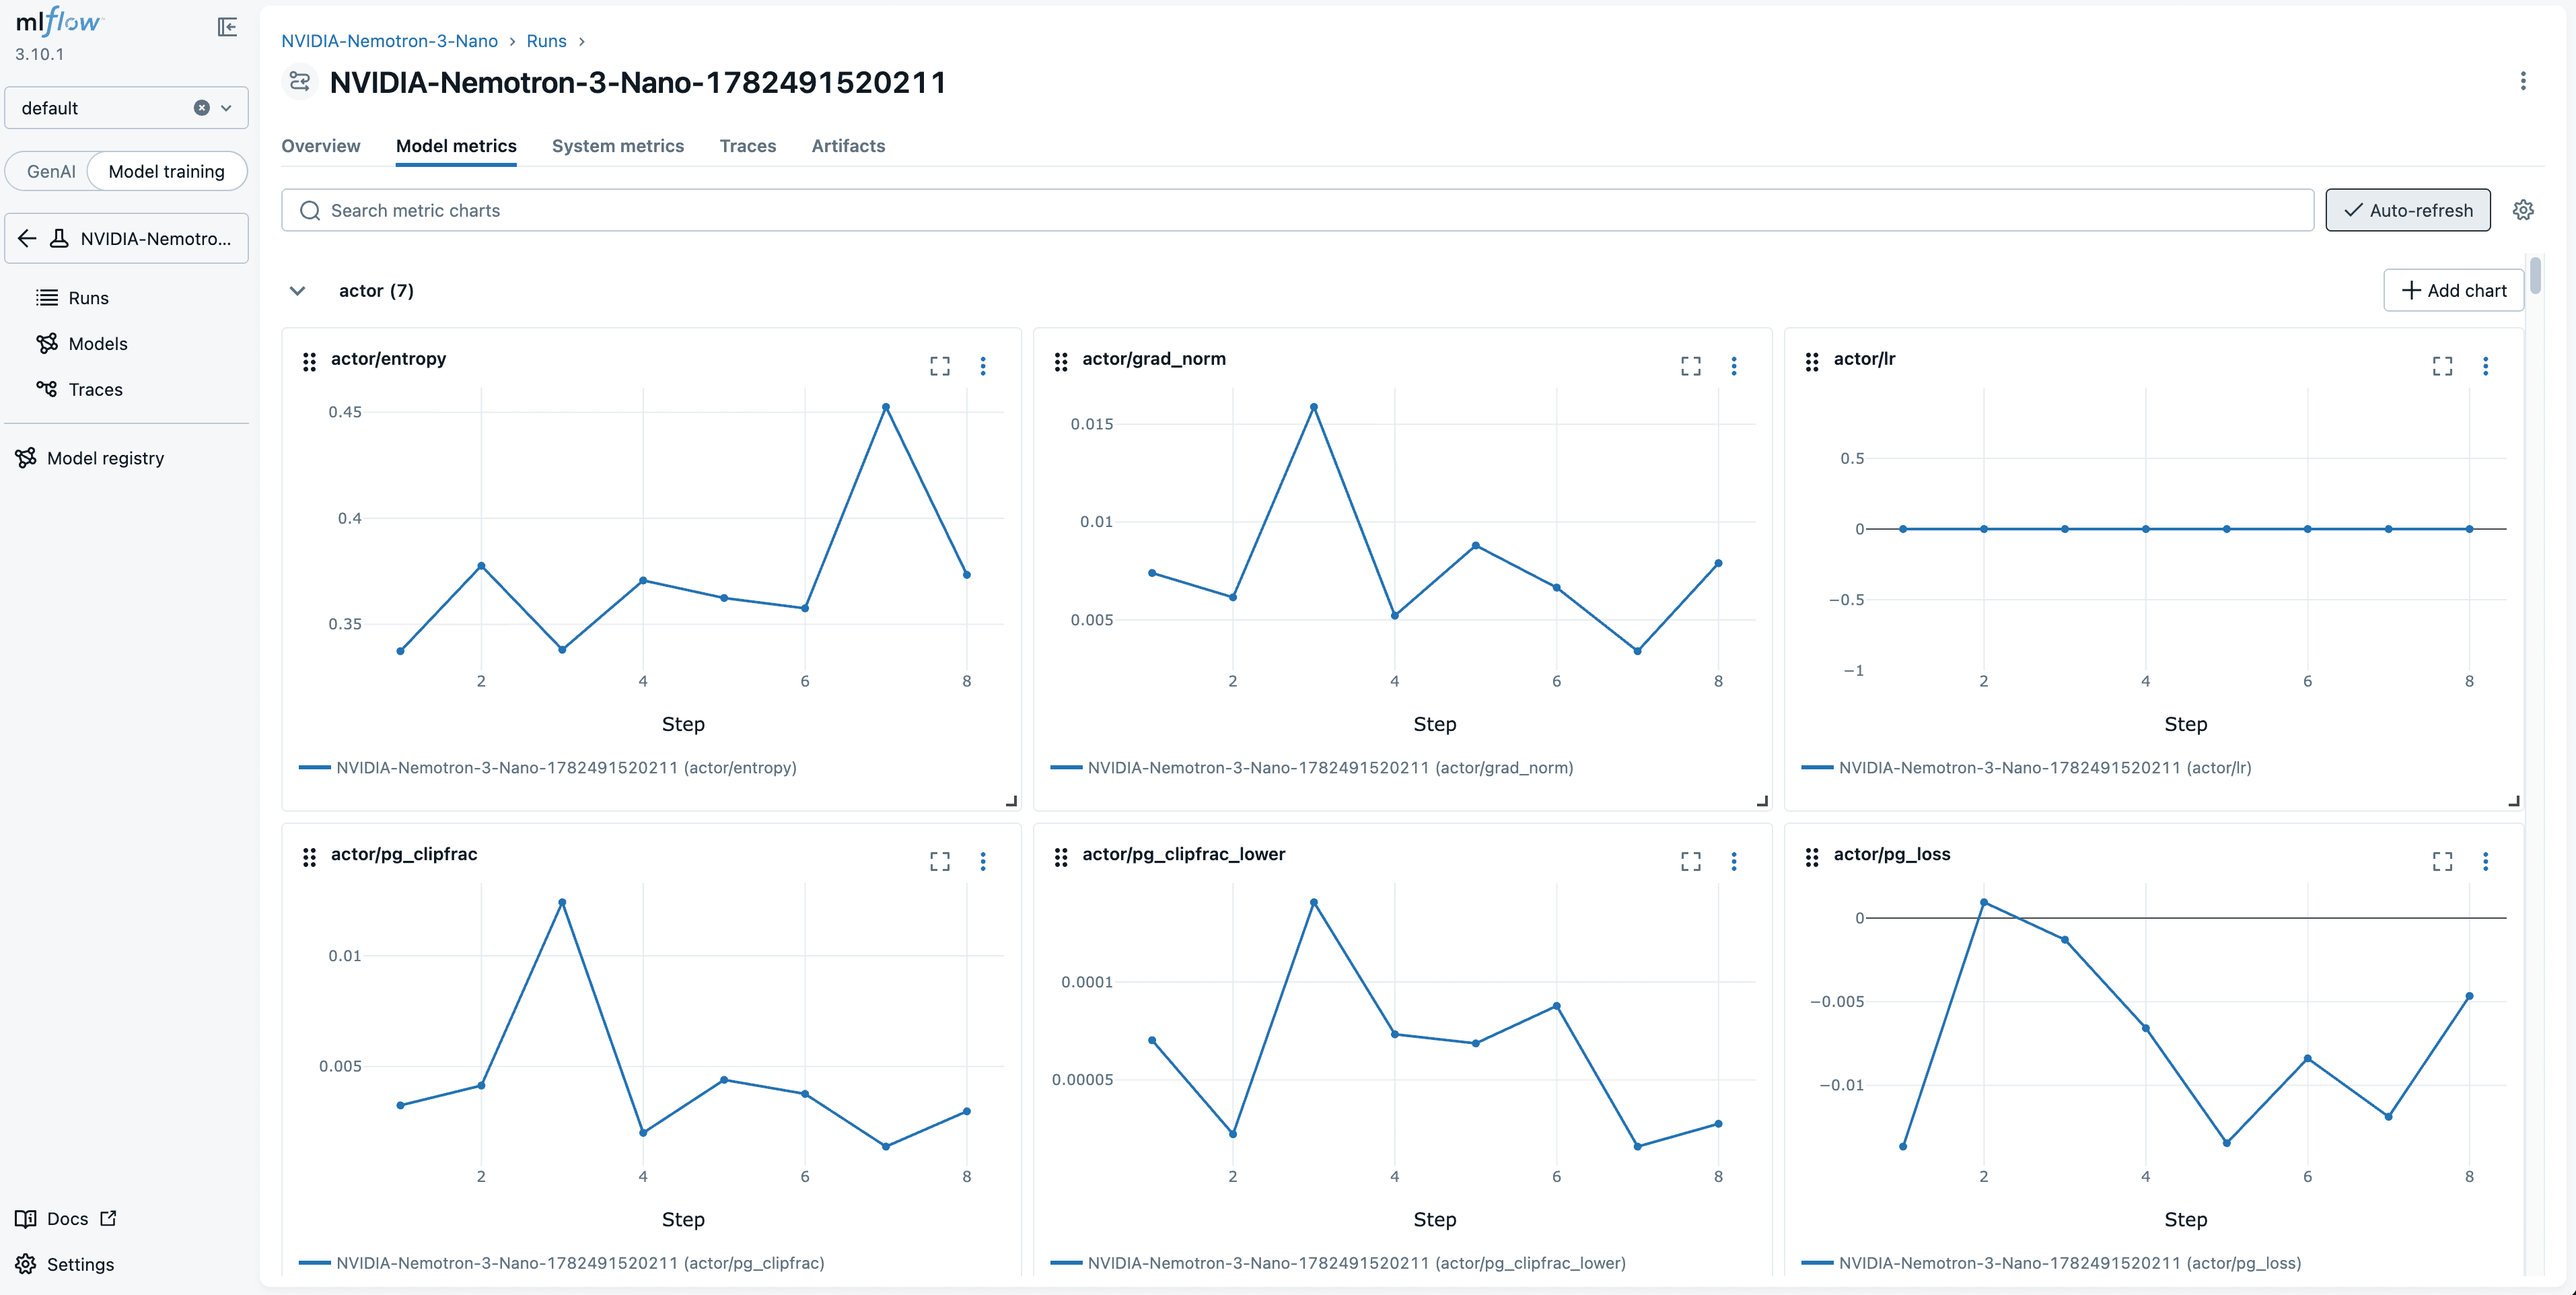Grab the actor/grad_norm drag handle

(x=1061, y=362)
